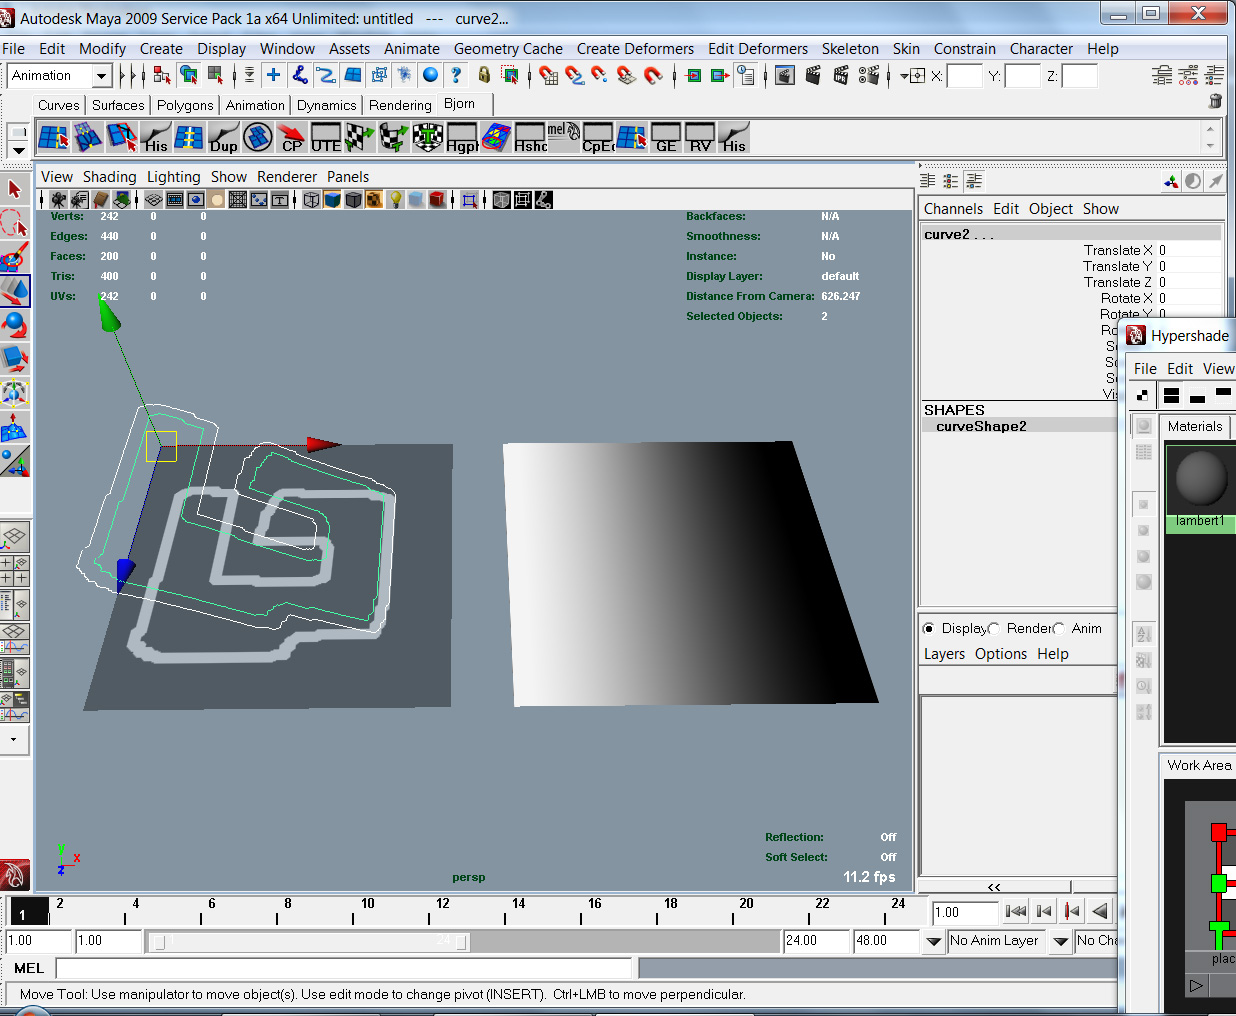Click the His shelf icon
The height and width of the screenshot is (1016, 1236).
tap(155, 137)
